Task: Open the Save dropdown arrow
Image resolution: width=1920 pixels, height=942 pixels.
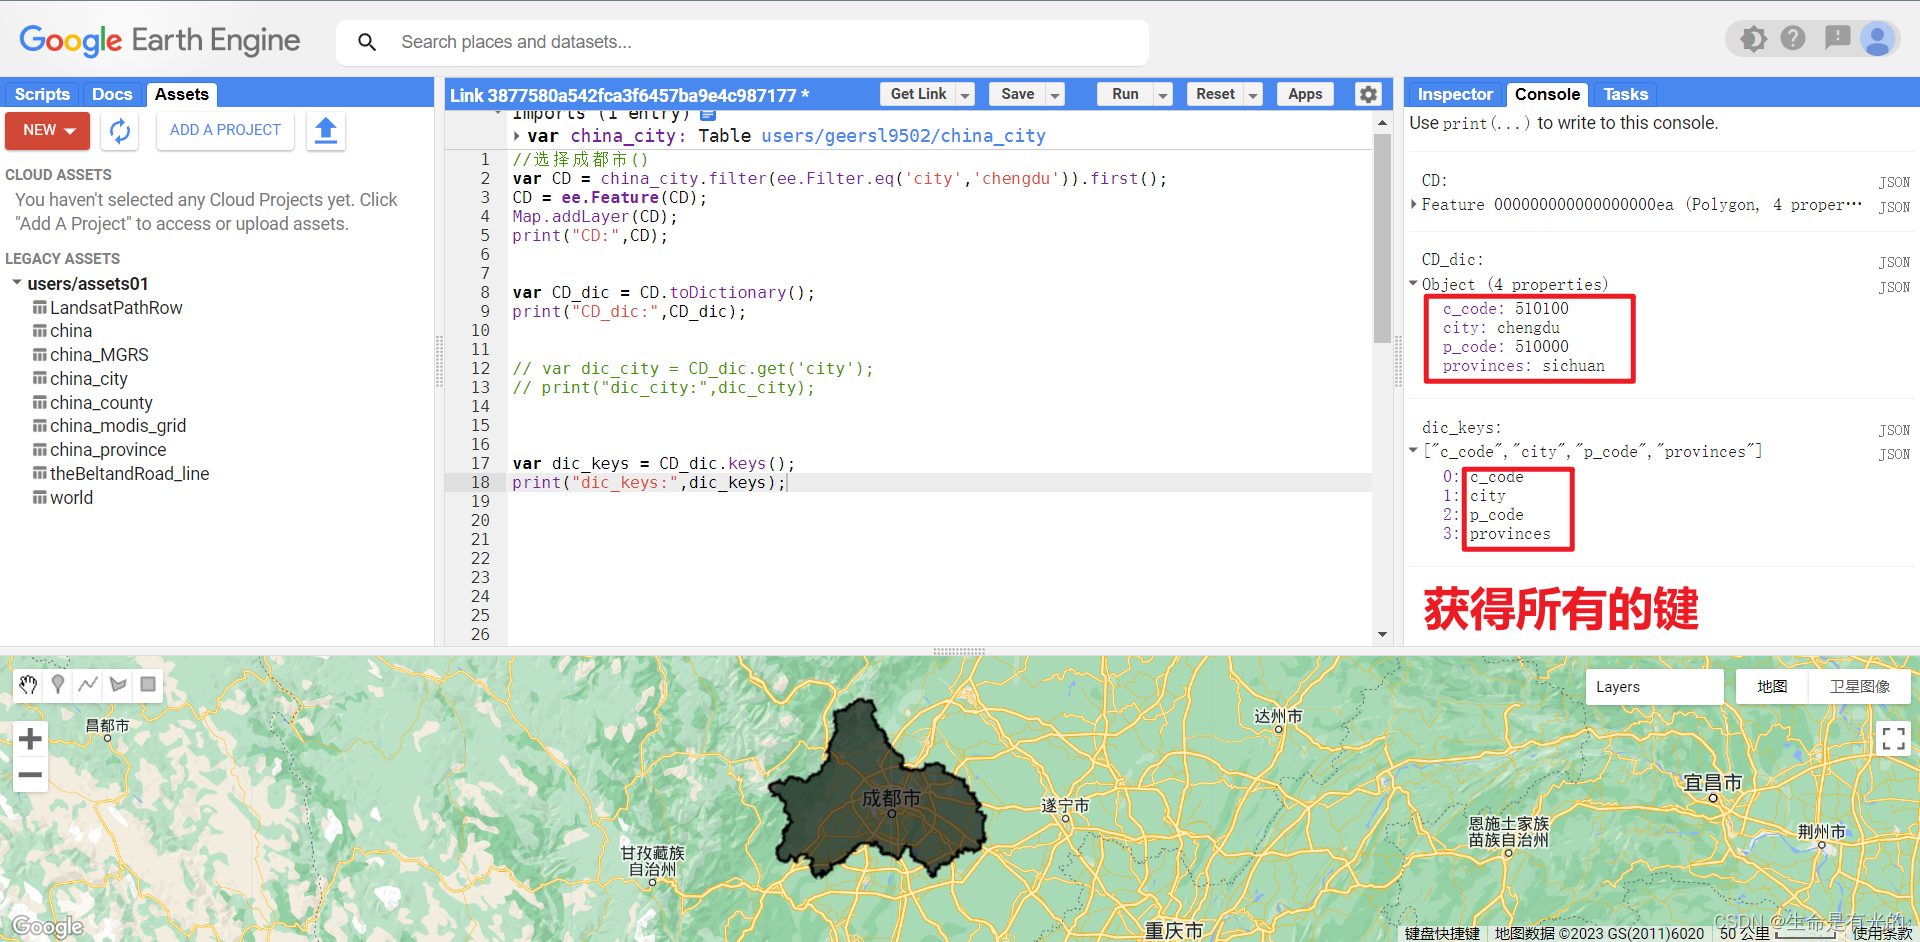Action: (1054, 94)
